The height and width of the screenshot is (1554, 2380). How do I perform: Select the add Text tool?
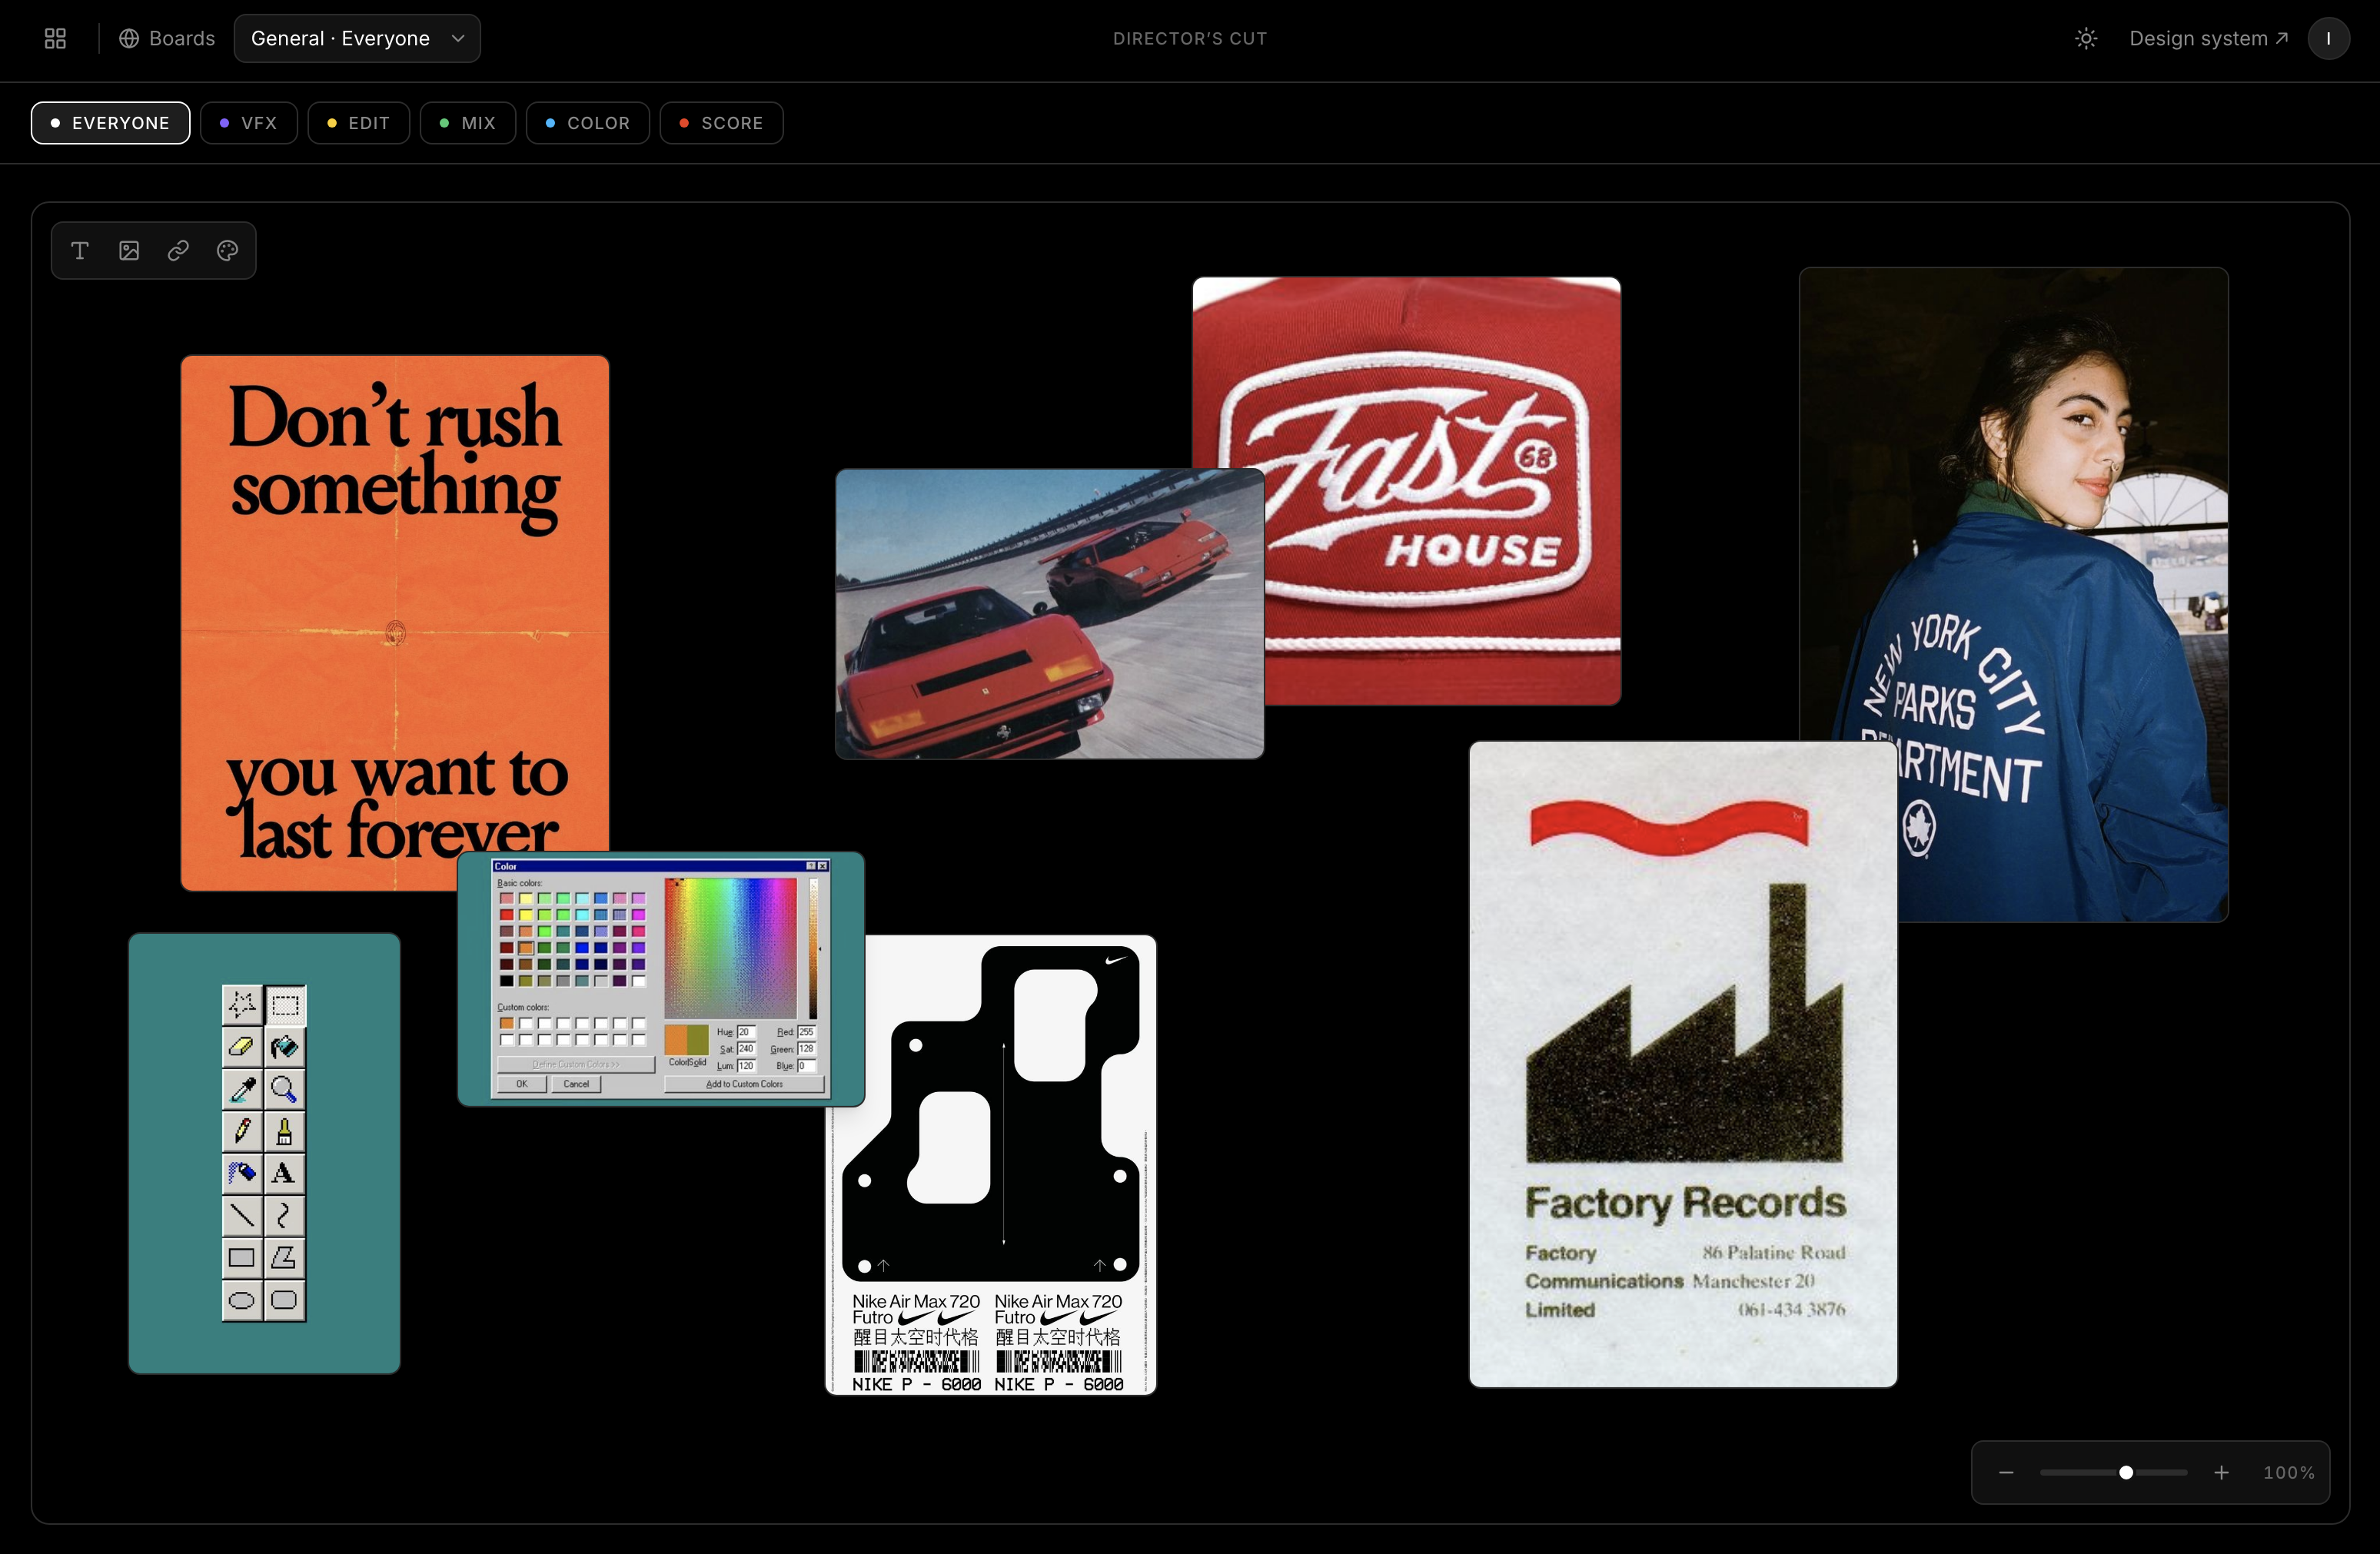(80, 250)
